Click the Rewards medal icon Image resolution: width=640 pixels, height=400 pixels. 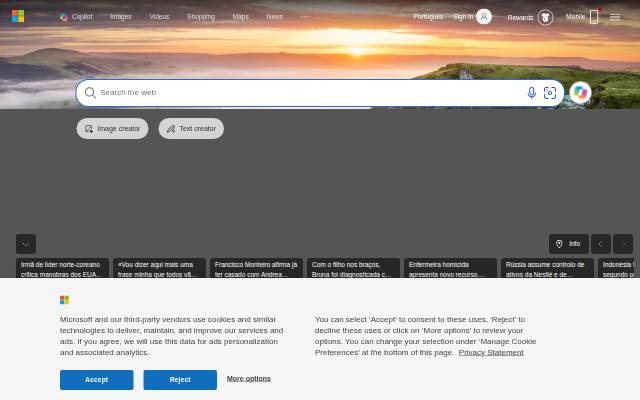[545, 17]
